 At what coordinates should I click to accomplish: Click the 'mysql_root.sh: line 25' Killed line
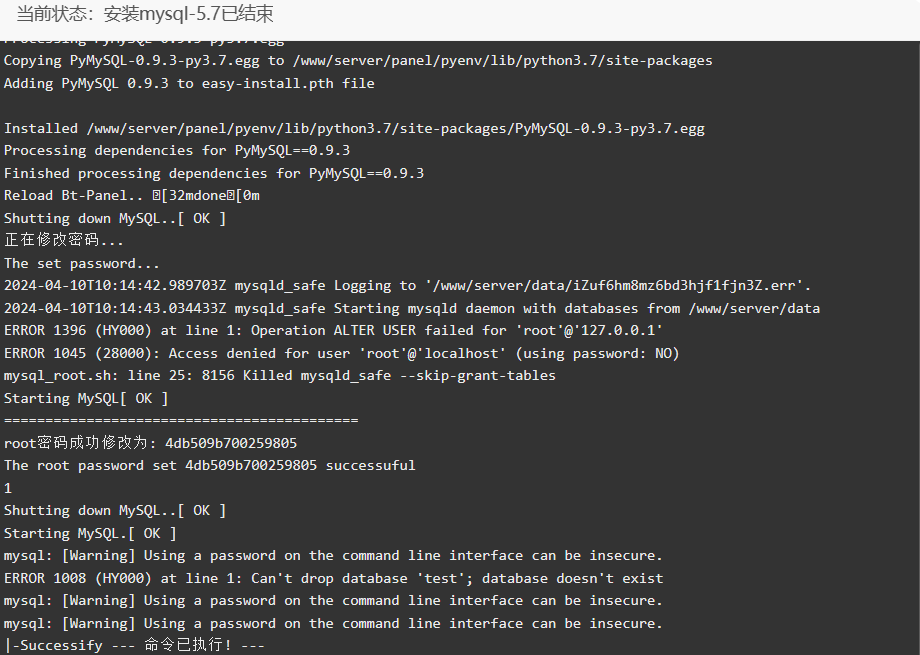[280, 376]
